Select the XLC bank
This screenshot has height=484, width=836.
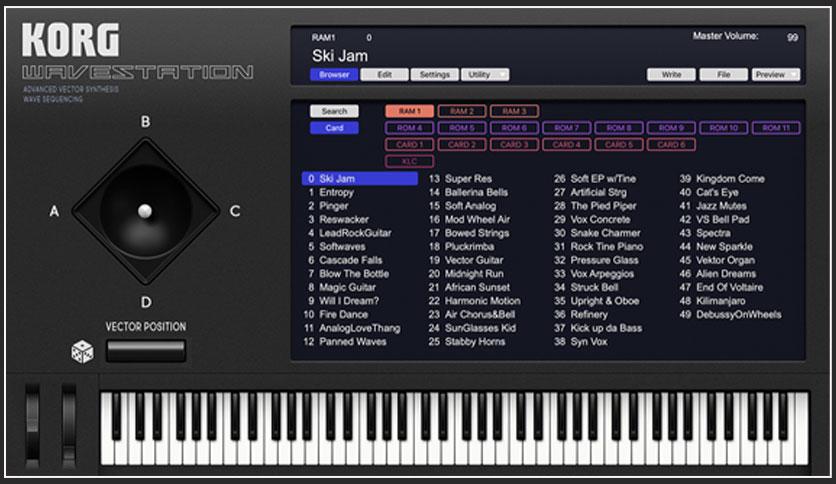coord(409,161)
